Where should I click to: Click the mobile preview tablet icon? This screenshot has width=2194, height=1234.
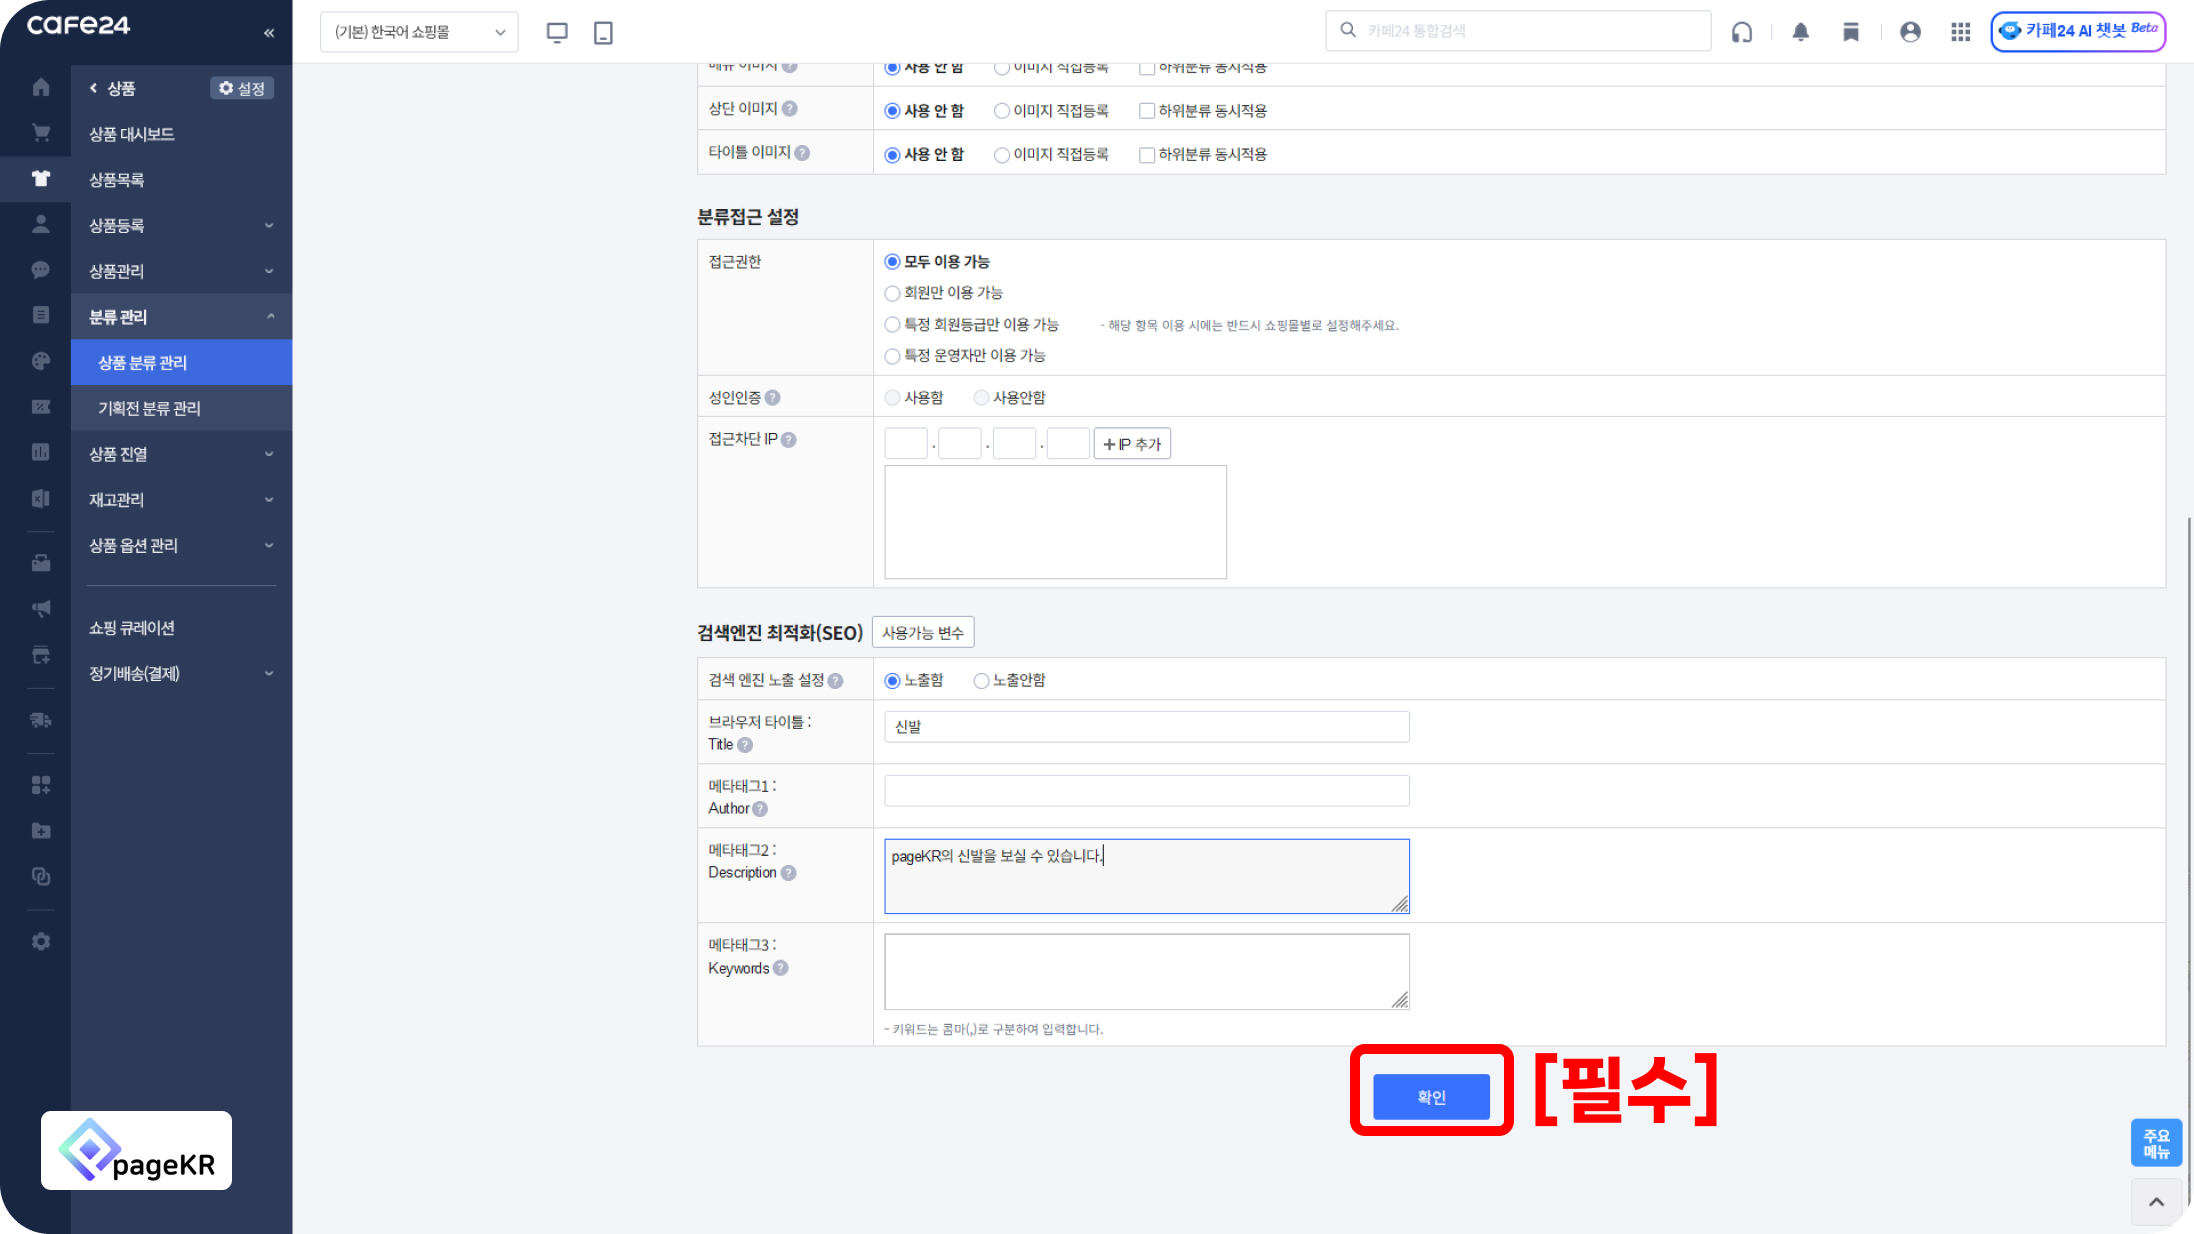pos(603,32)
